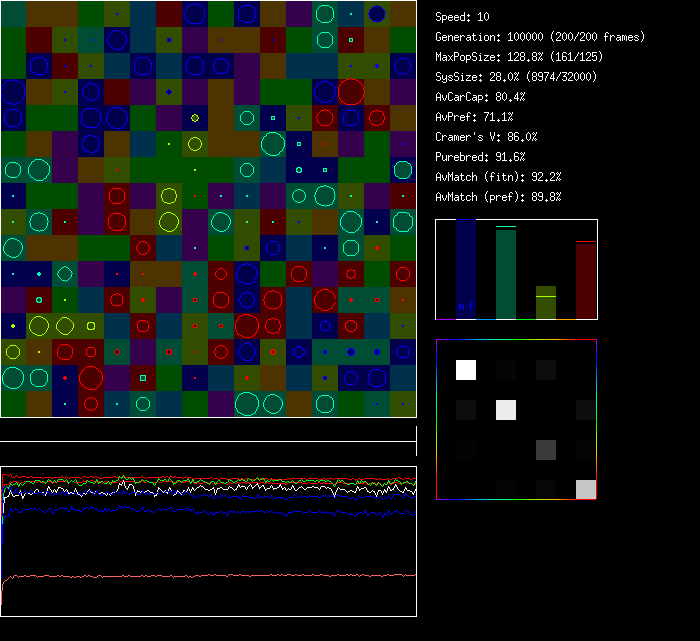Click the light gray square in matrix bottom-right corner
This screenshot has height=641, width=700.
pyautogui.click(x=585, y=489)
